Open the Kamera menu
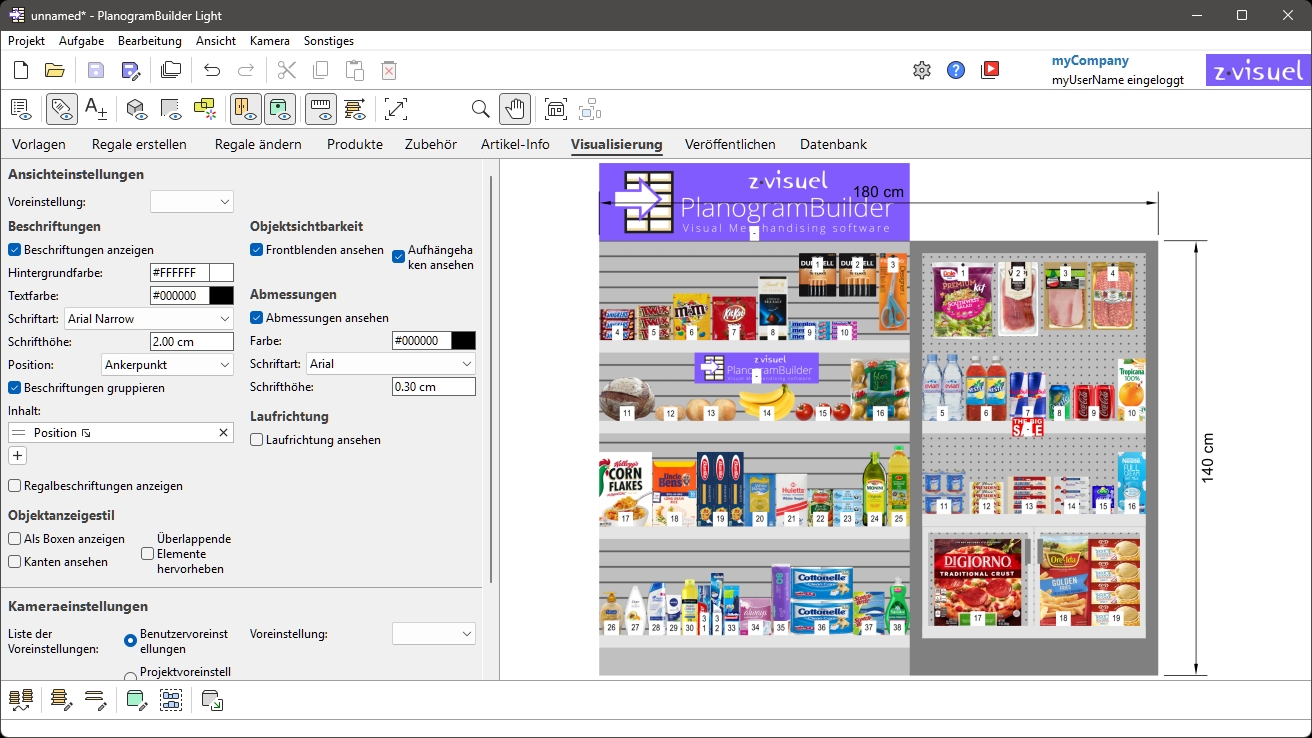The height and width of the screenshot is (738, 1312). tap(269, 41)
